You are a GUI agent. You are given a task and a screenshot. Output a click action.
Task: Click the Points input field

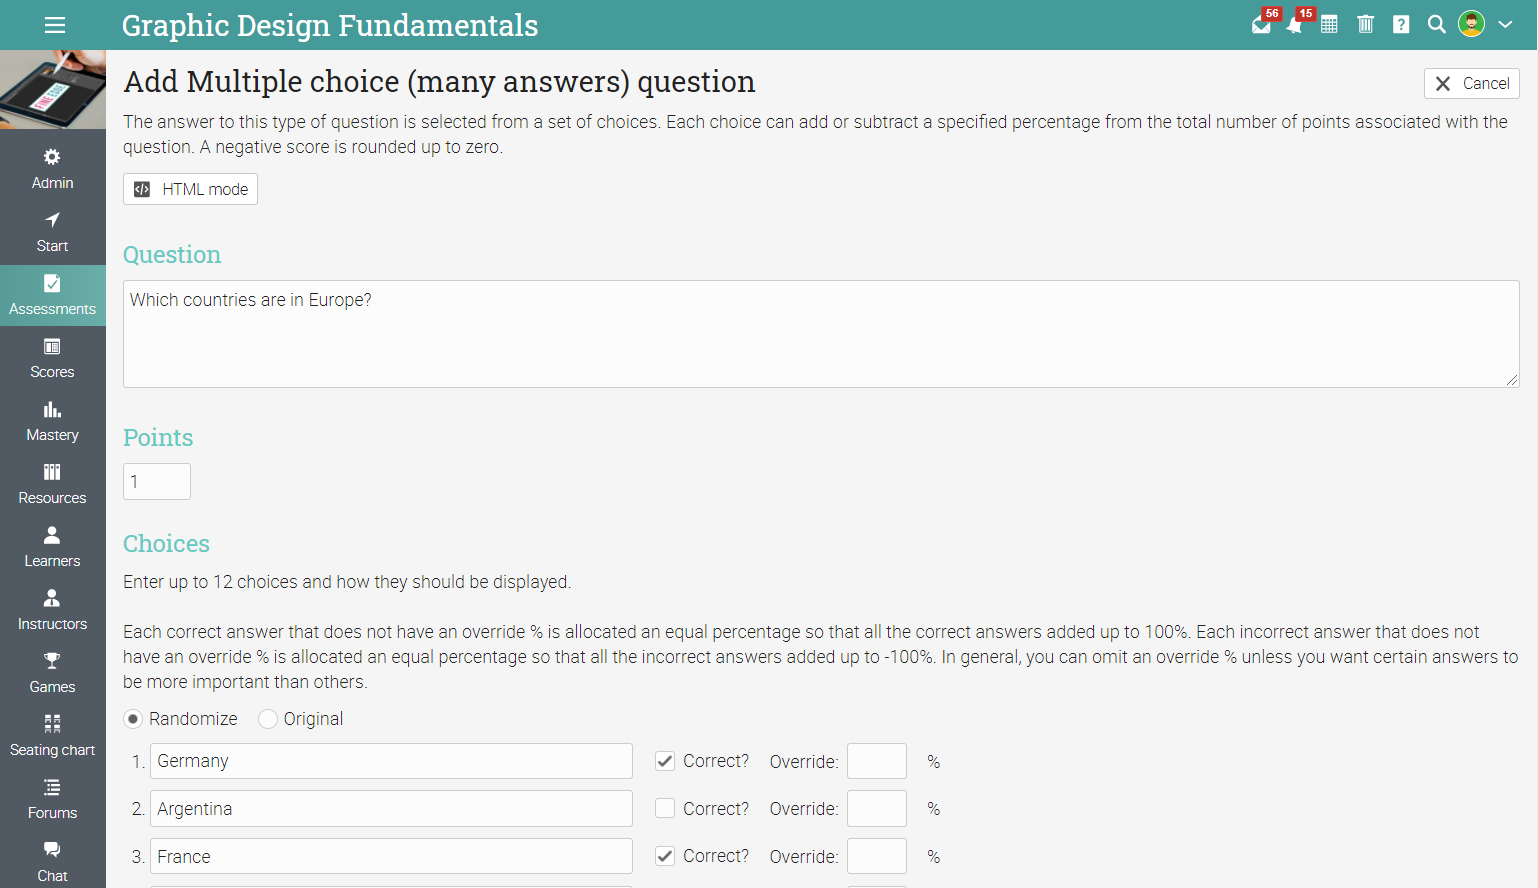157,482
